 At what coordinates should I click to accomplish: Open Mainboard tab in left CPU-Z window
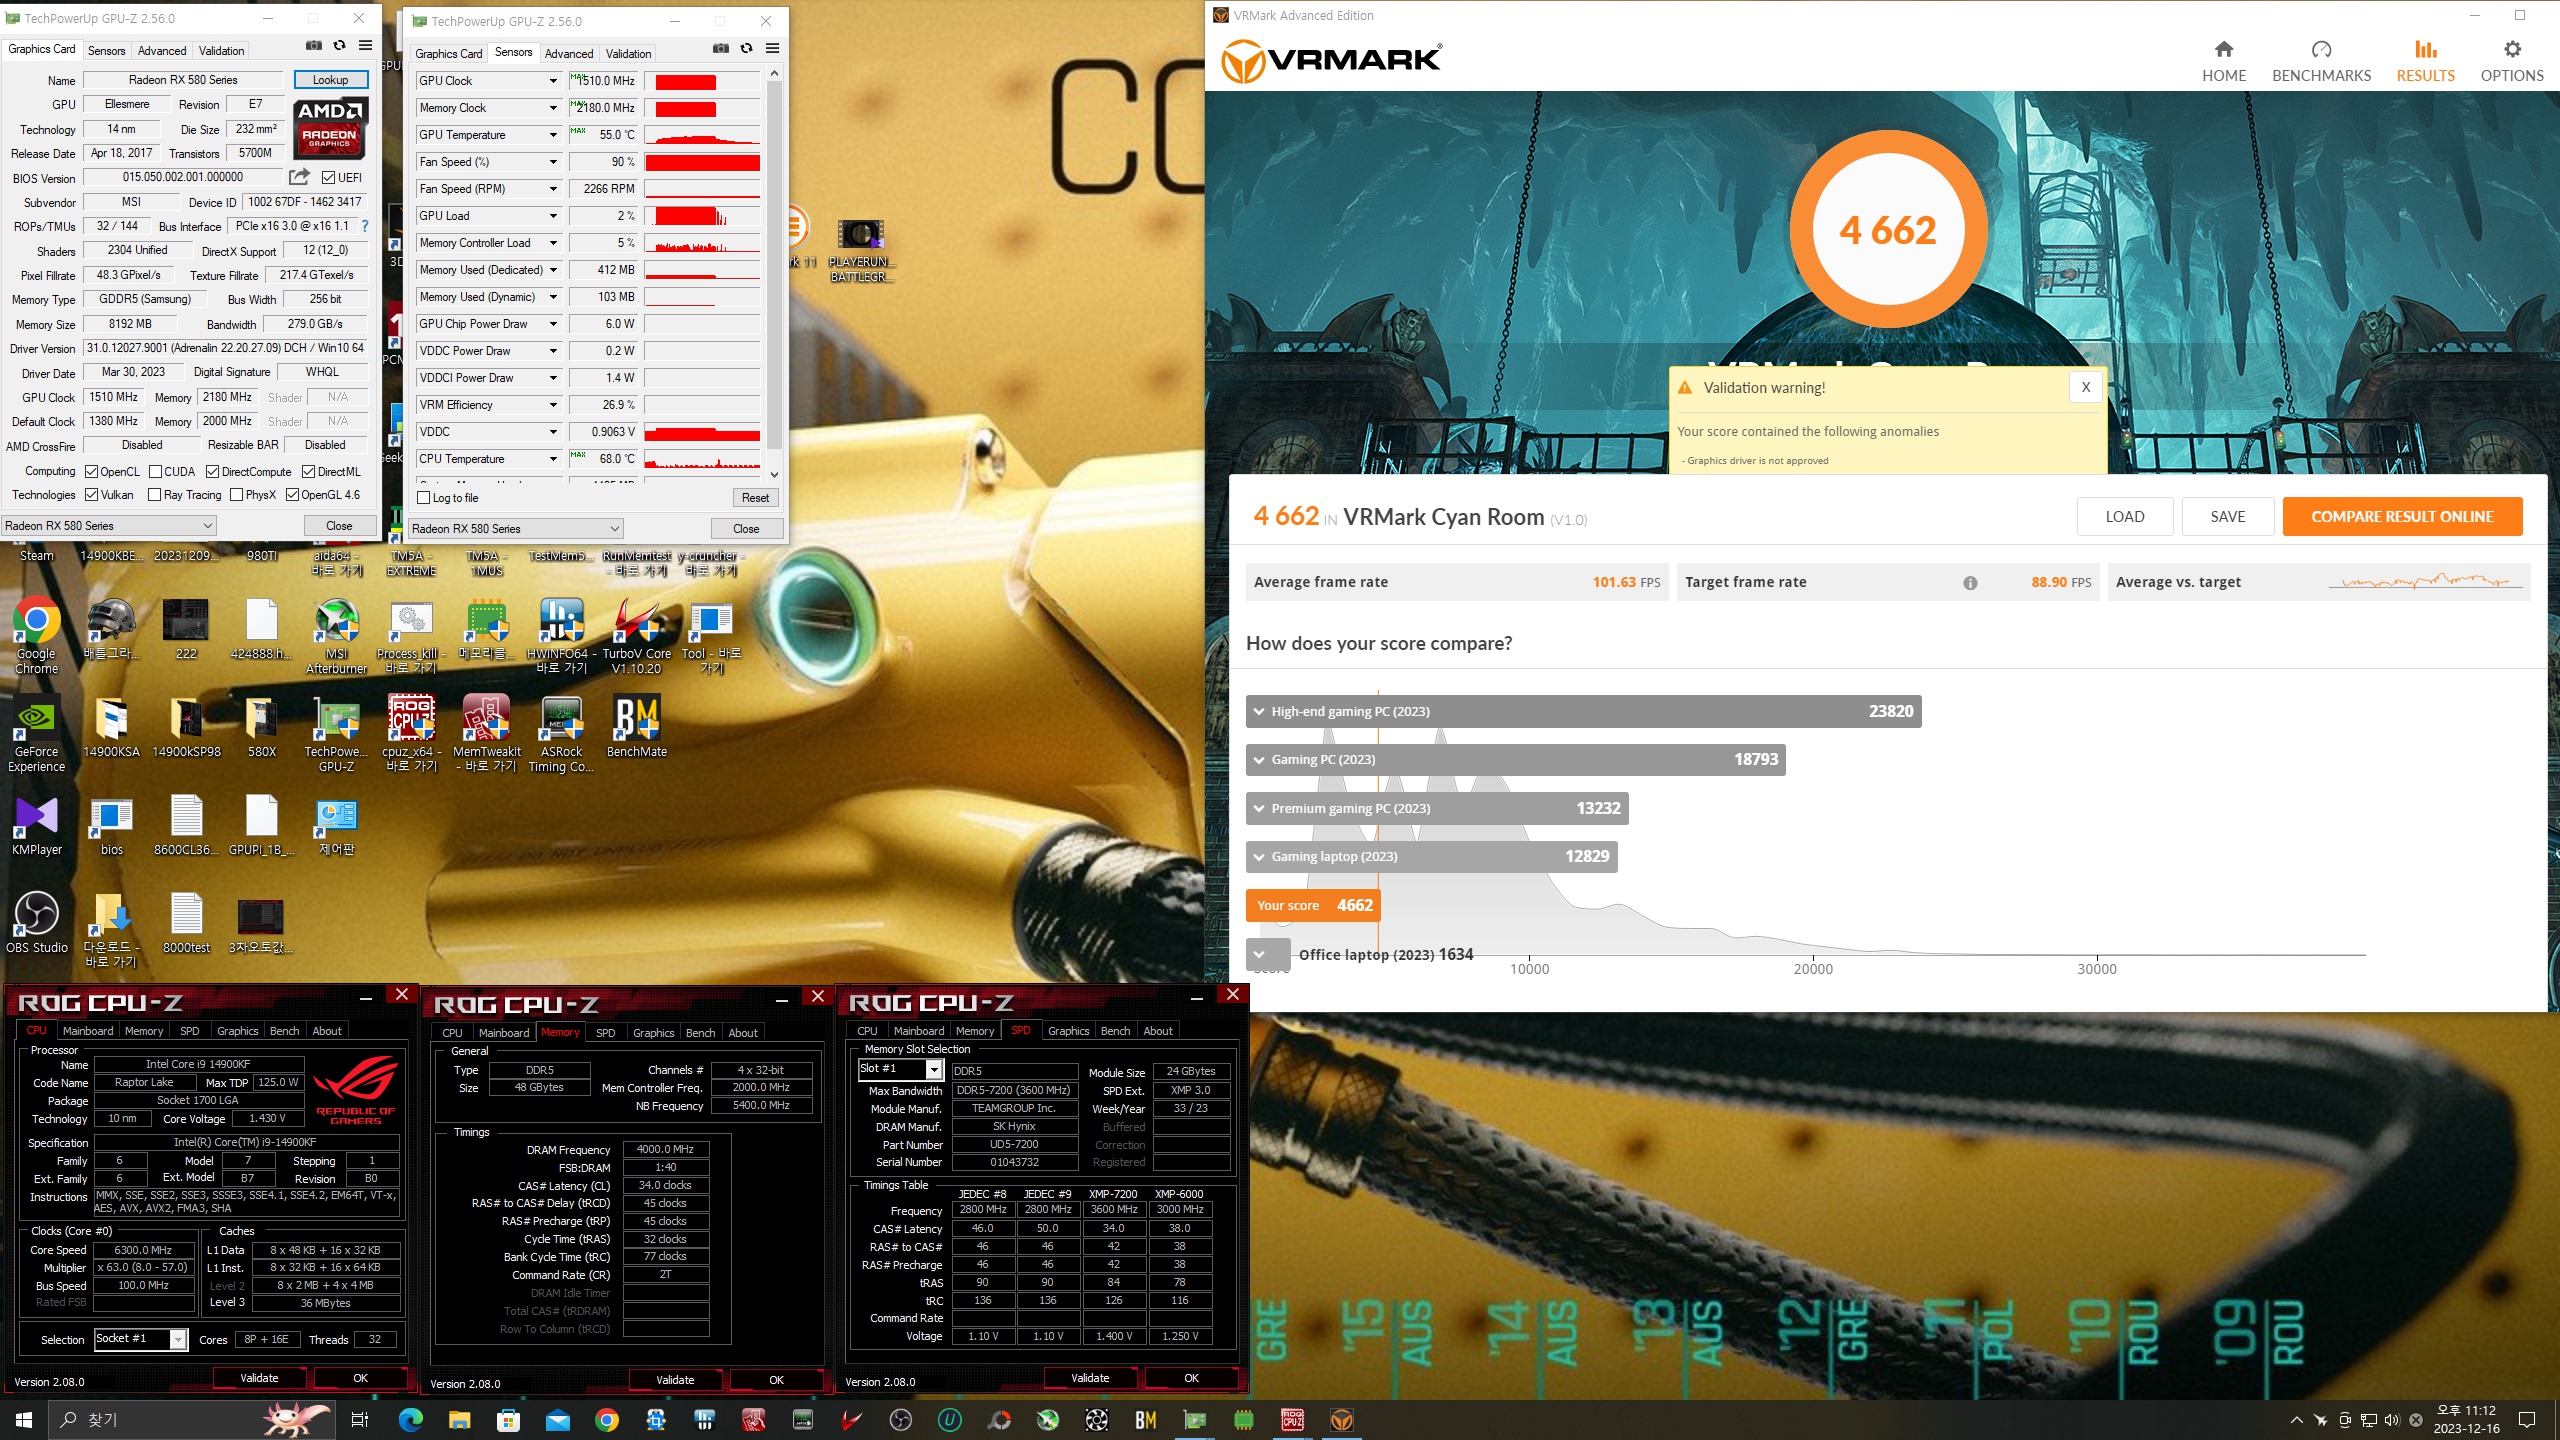pyautogui.click(x=88, y=1031)
